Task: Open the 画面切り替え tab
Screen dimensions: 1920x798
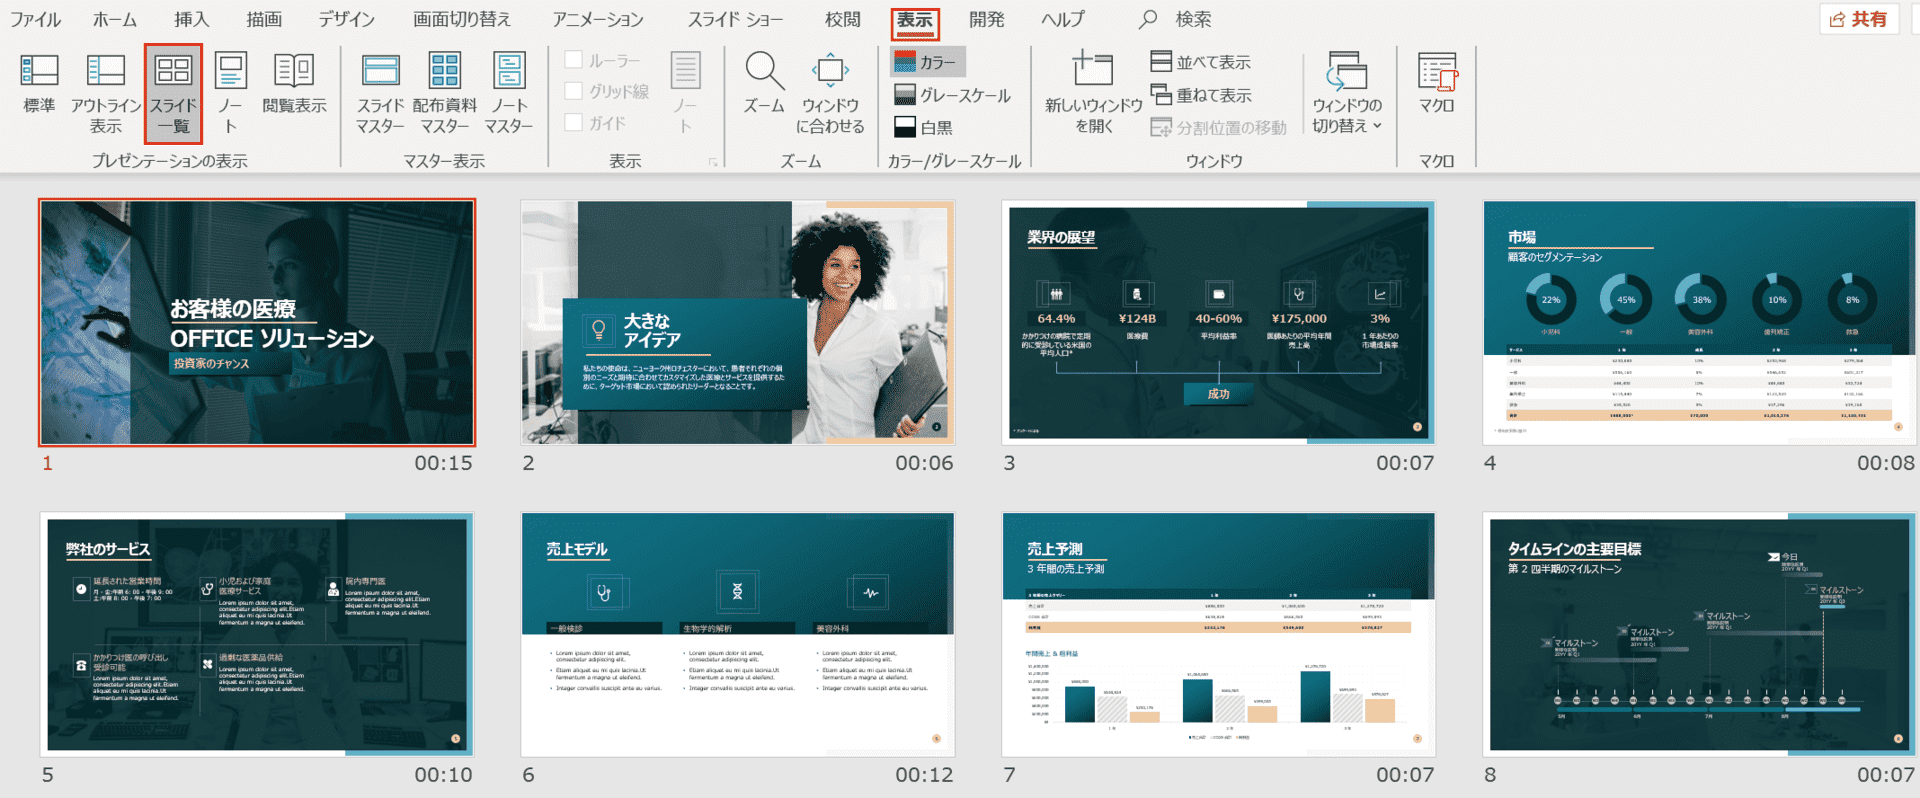Action: [x=462, y=19]
